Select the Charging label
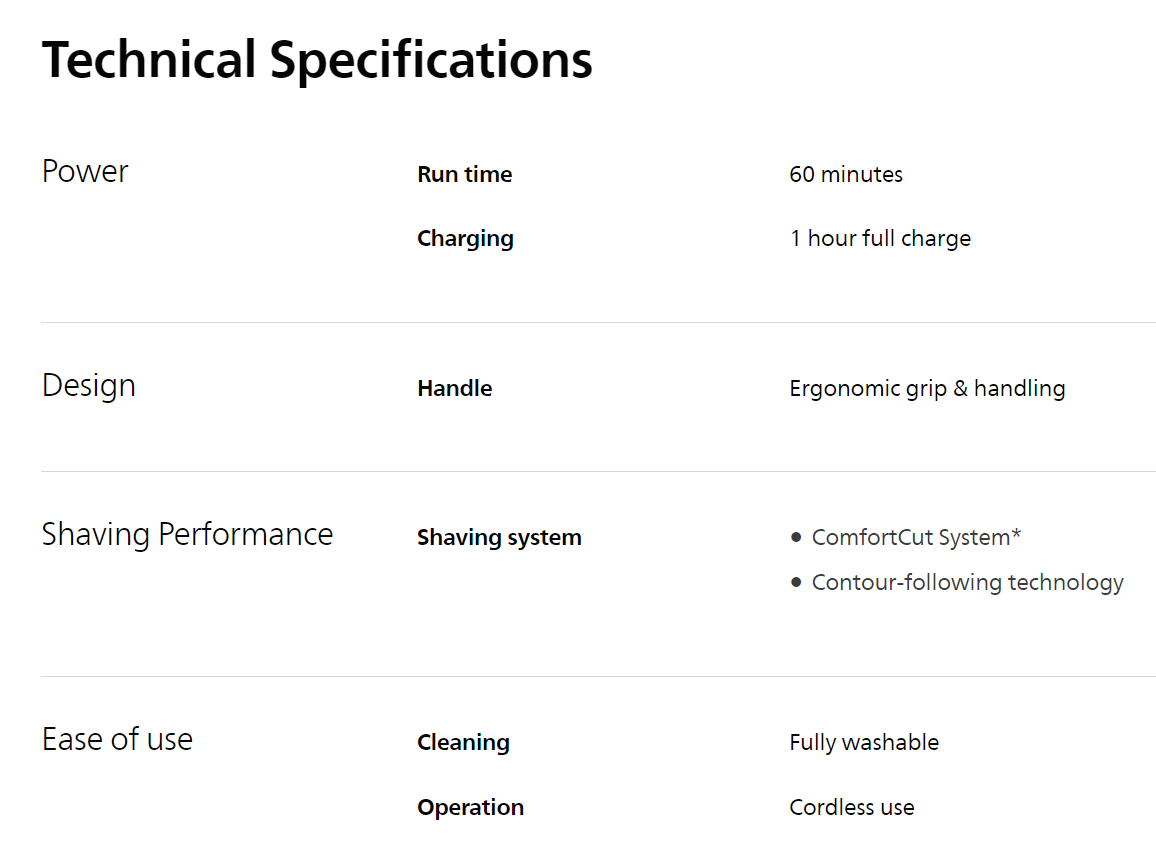Viewport: 1156px width, 845px height. click(465, 238)
